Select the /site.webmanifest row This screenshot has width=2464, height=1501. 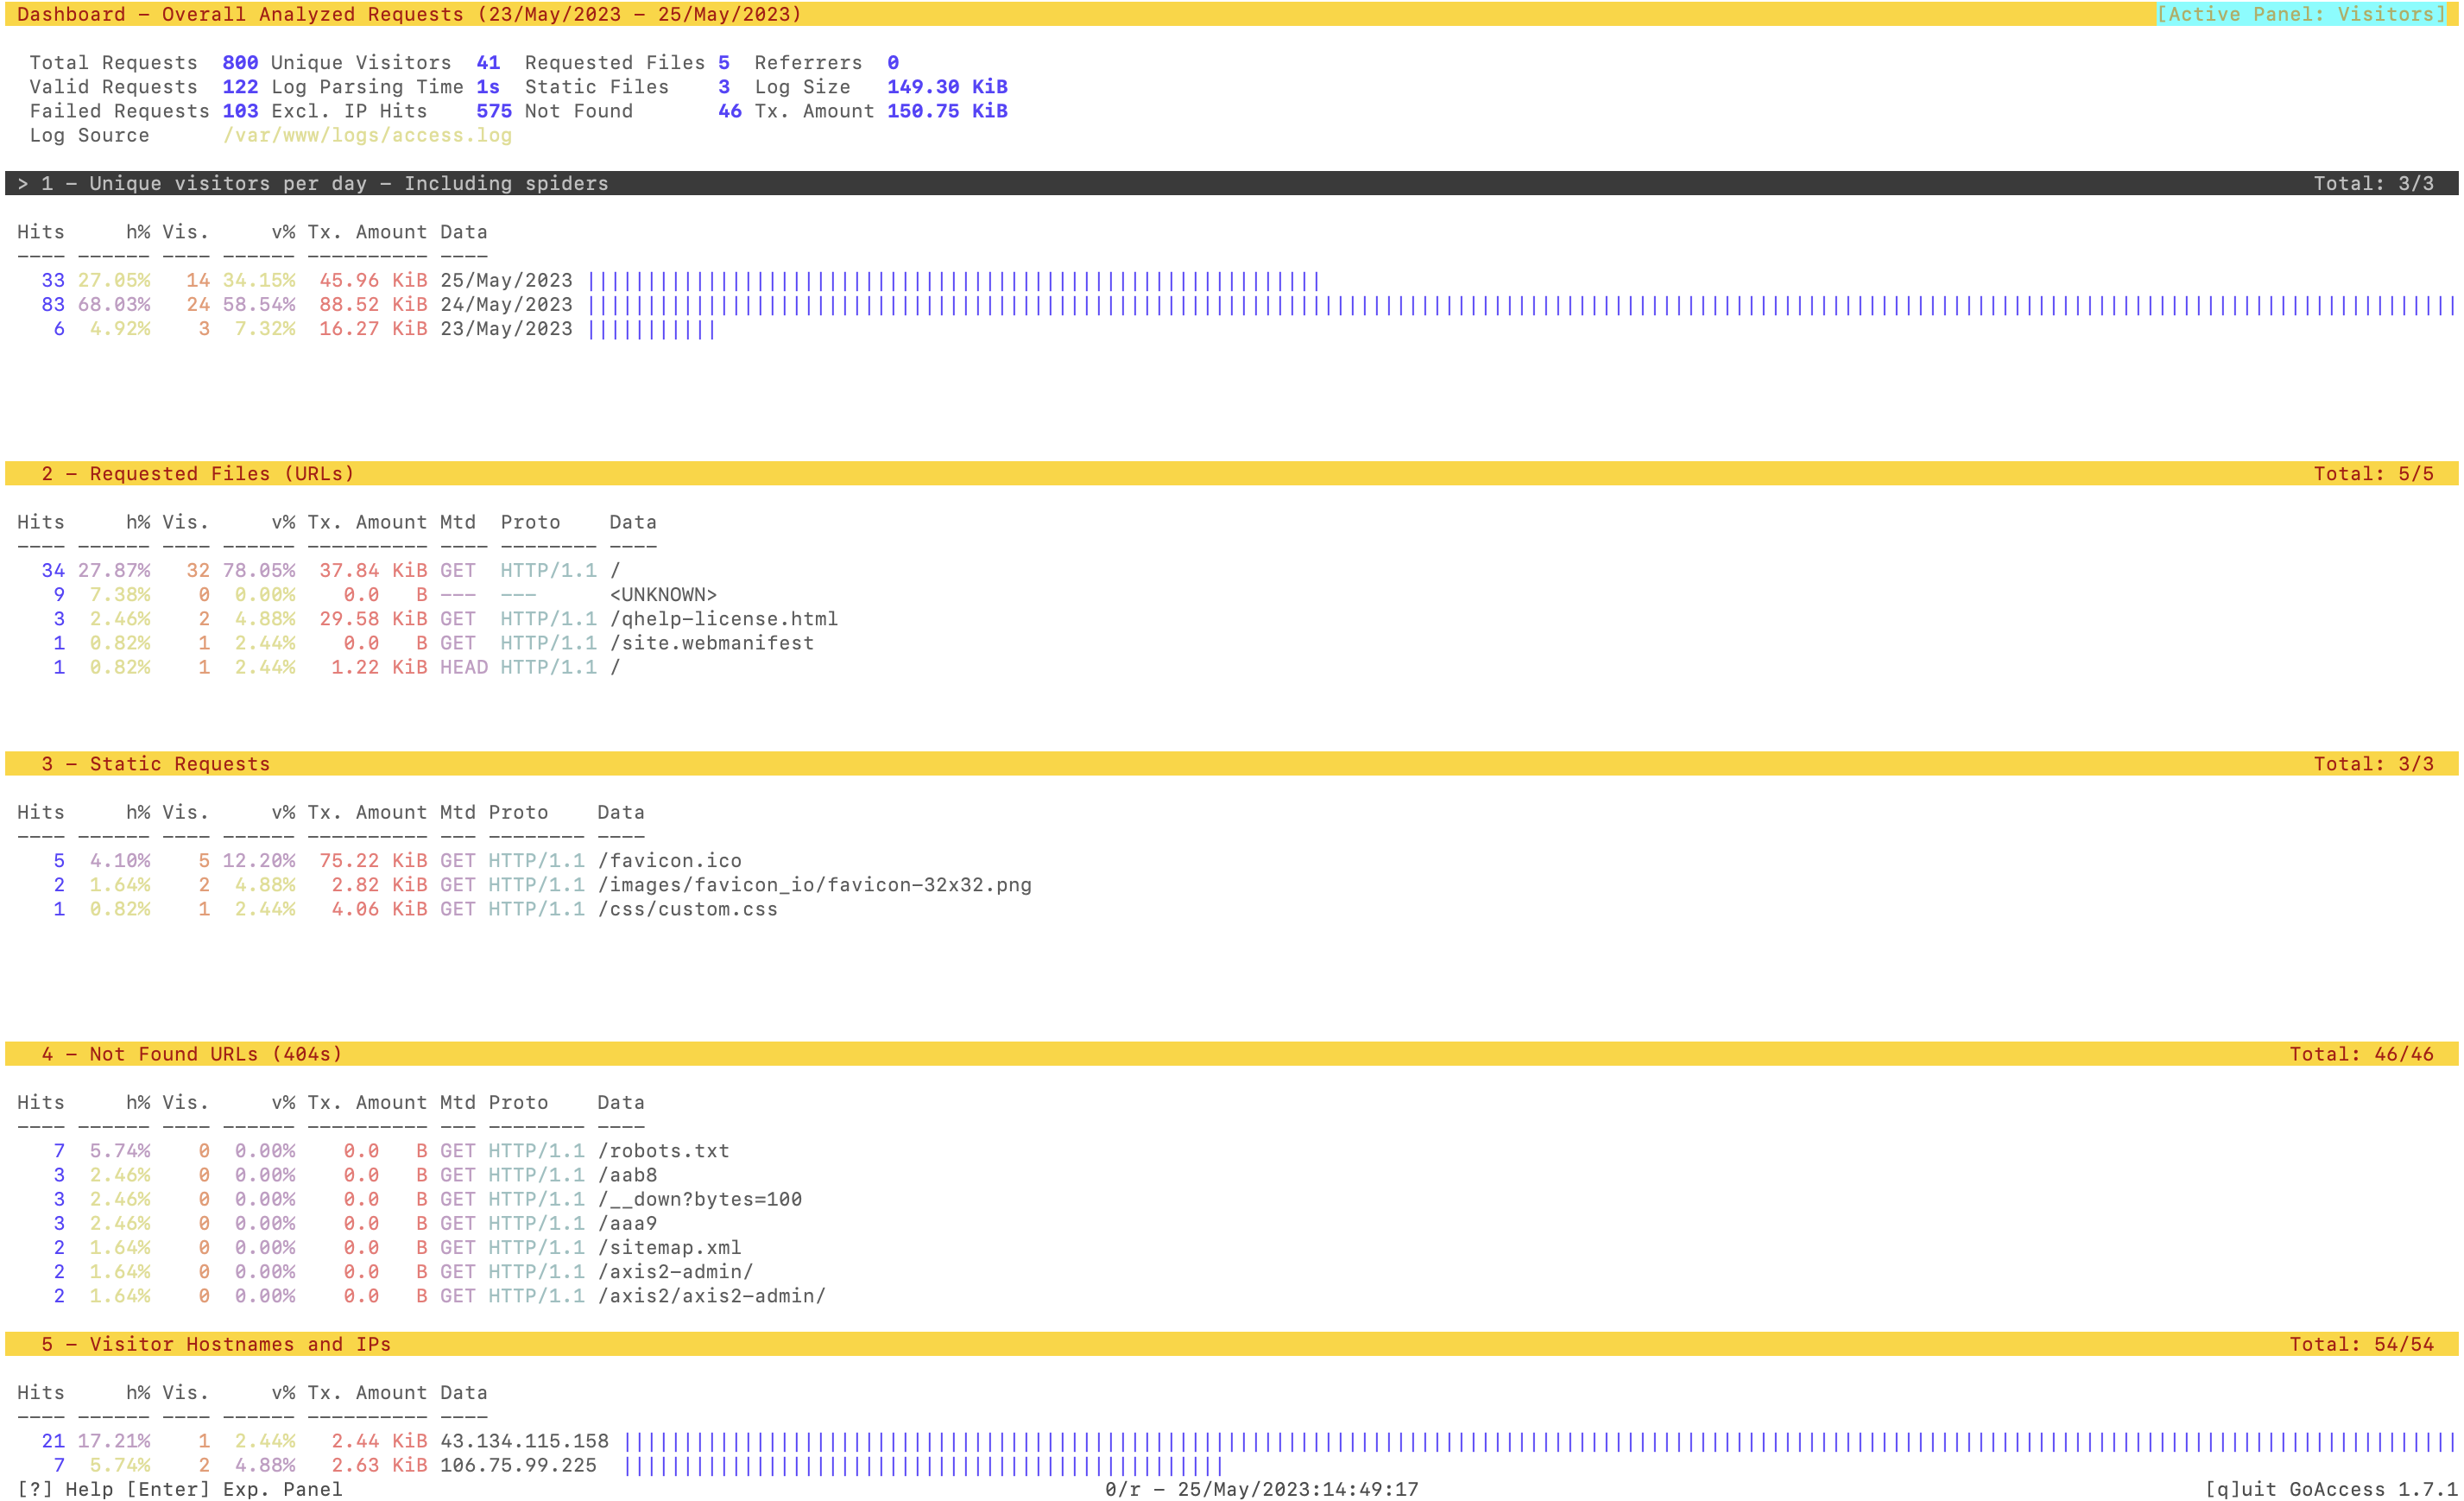[x=711, y=642]
